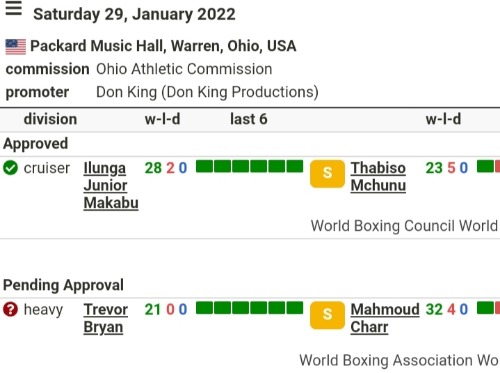Open Trevor Bryan's profile

106,318
